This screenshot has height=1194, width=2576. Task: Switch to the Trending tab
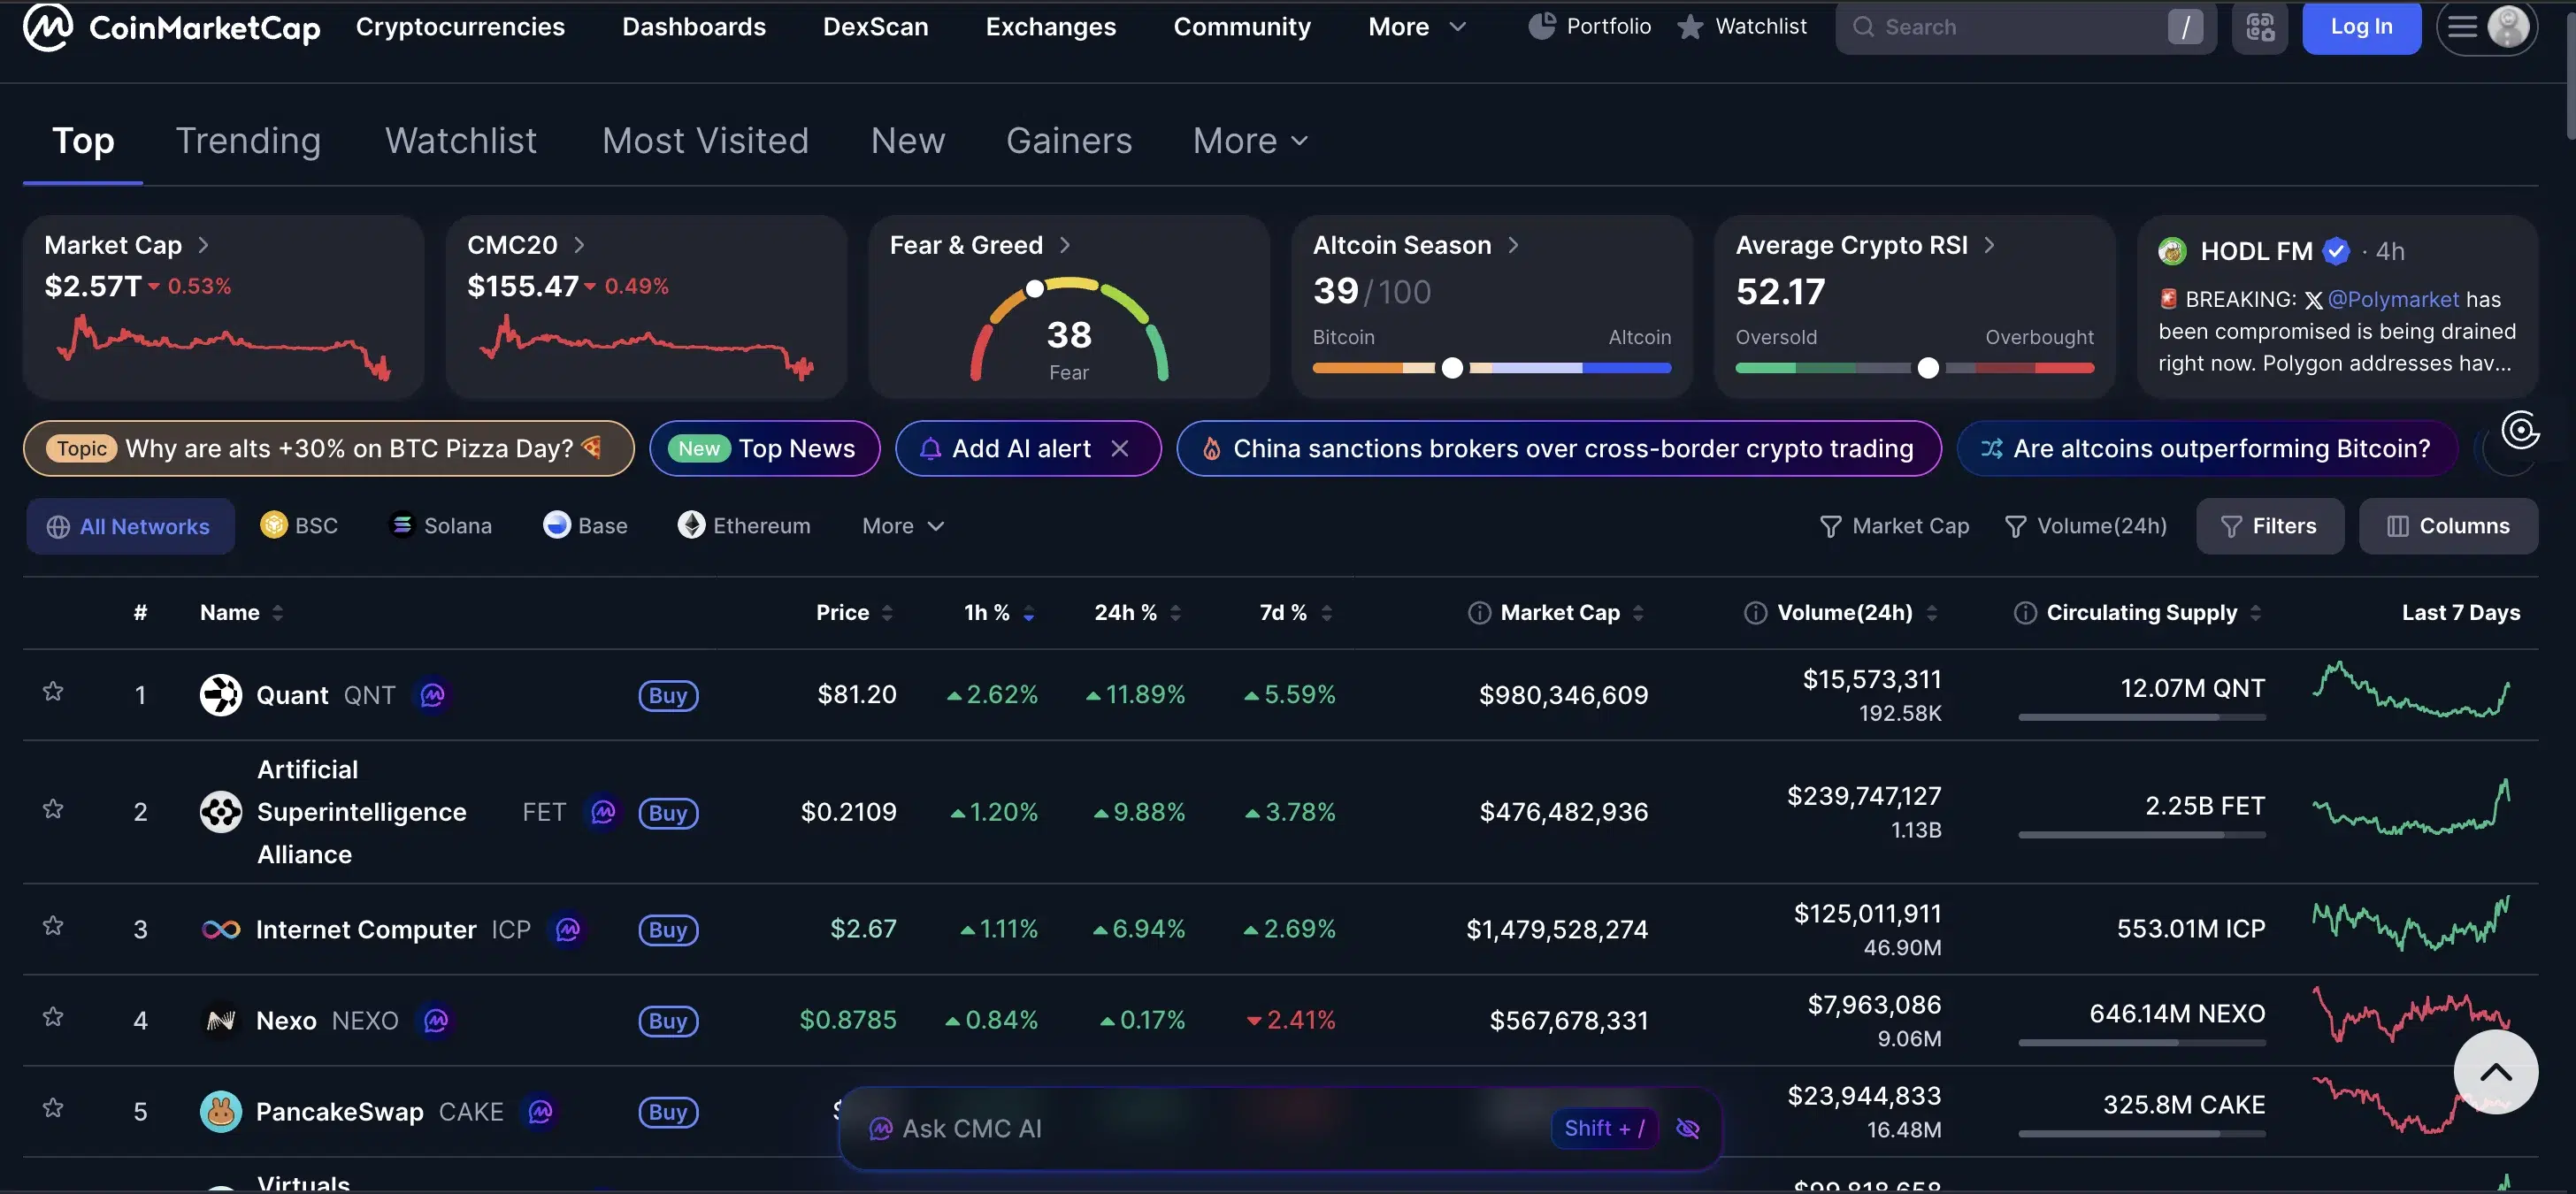[x=248, y=141]
